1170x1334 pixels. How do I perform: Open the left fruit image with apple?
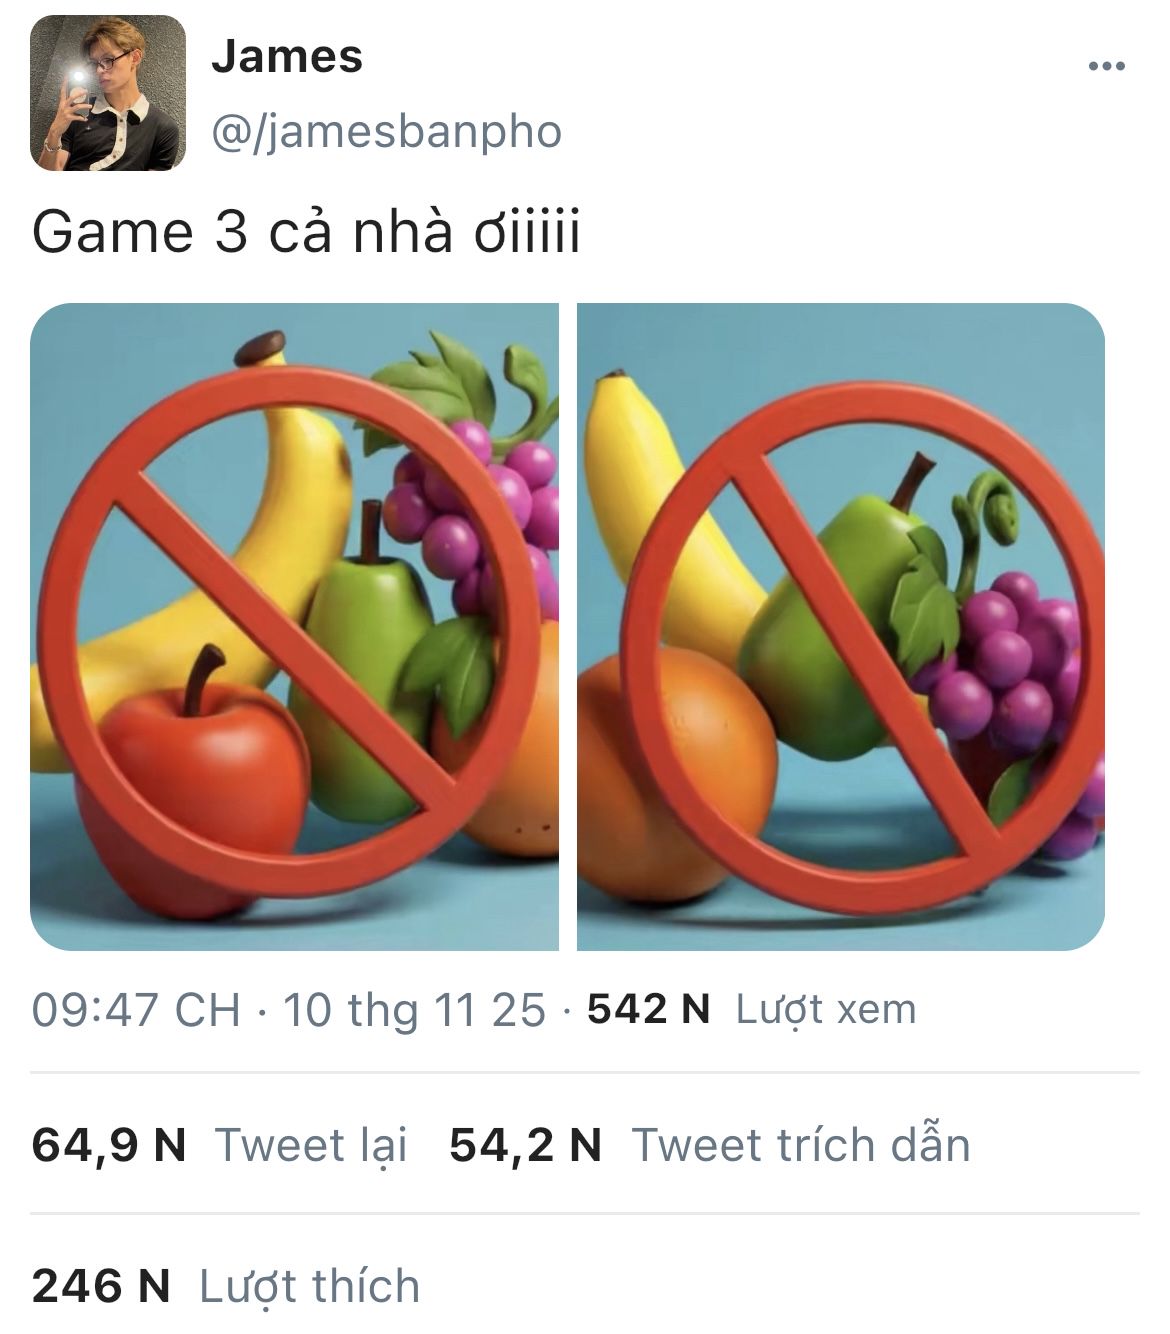tap(294, 626)
